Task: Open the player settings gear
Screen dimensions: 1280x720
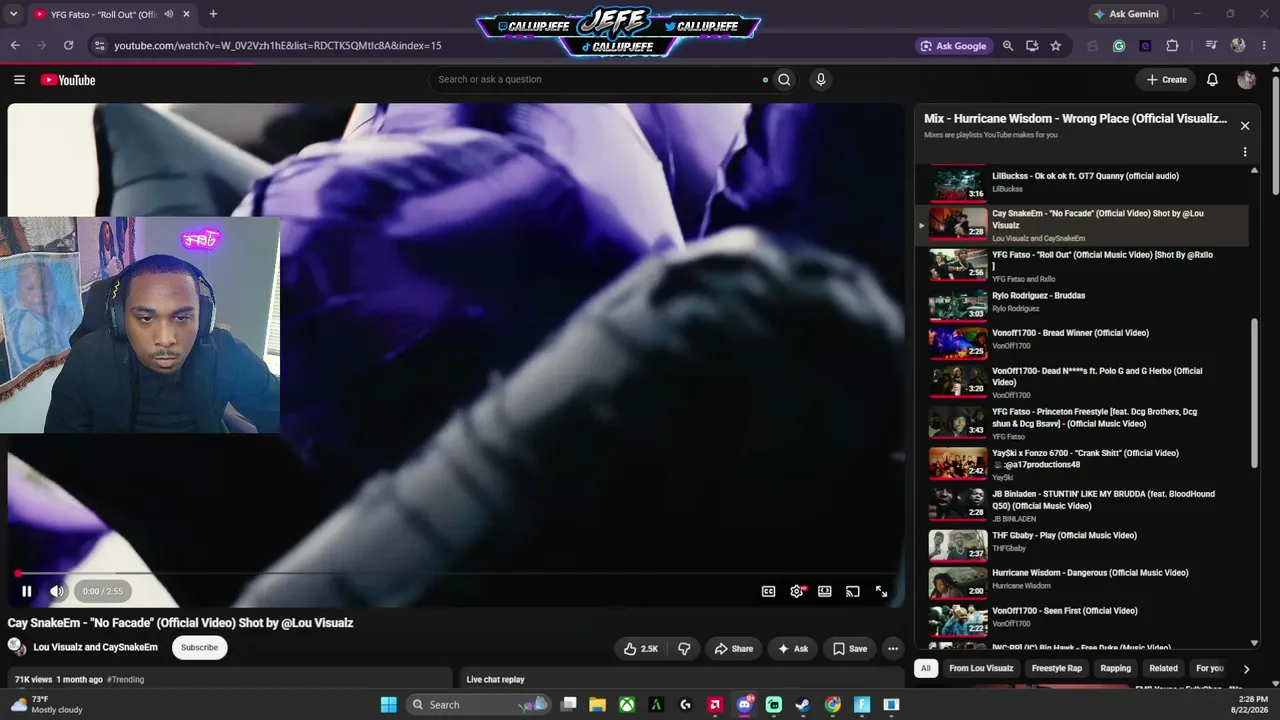Action: point(797,591)
